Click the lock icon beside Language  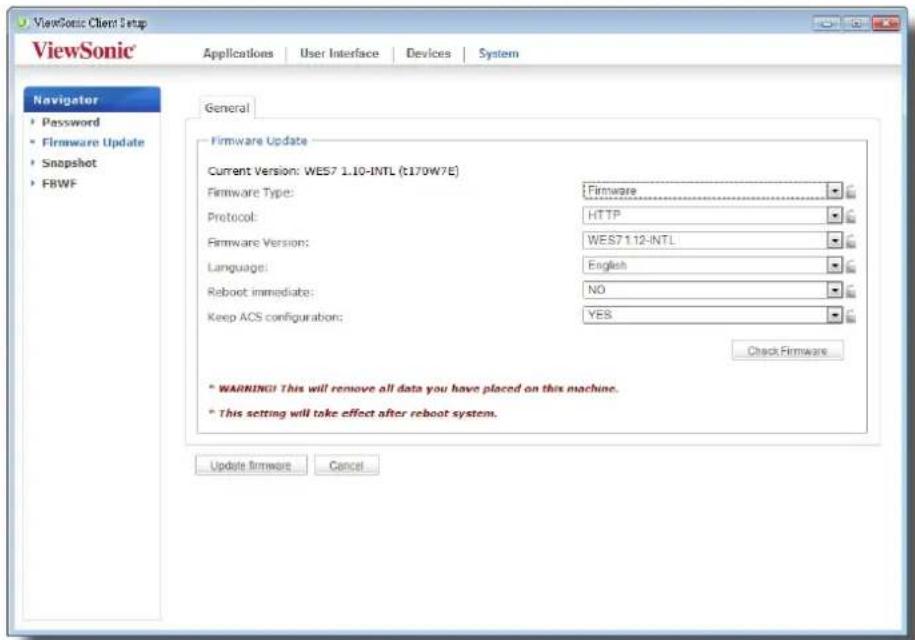point(851,266)
